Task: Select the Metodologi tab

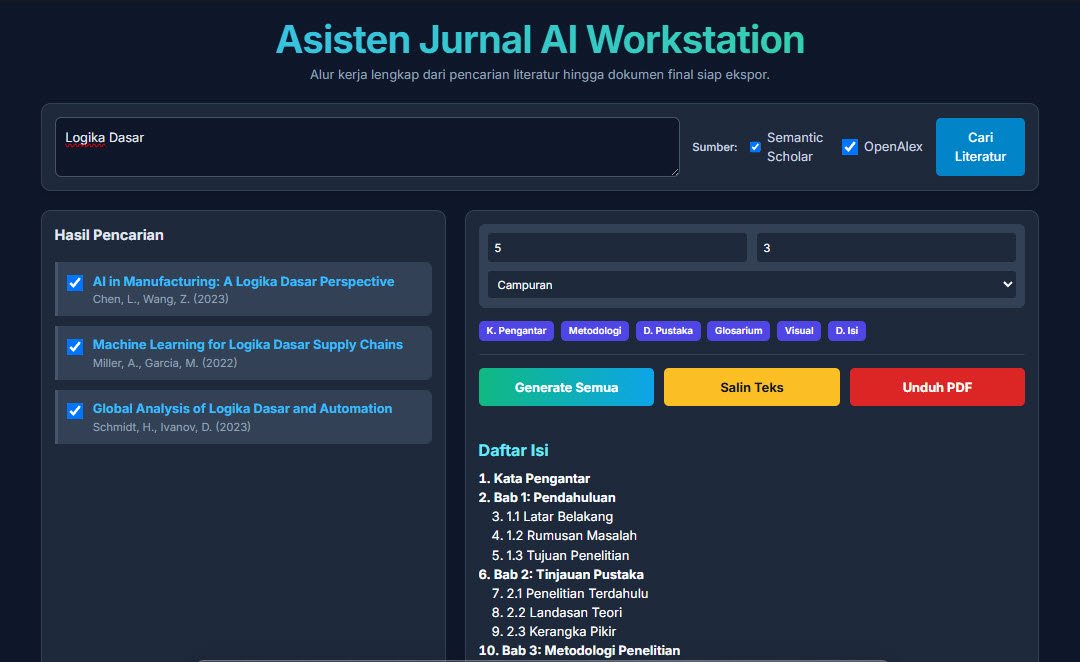Action: pyautogui.click(x=594, y=331)
